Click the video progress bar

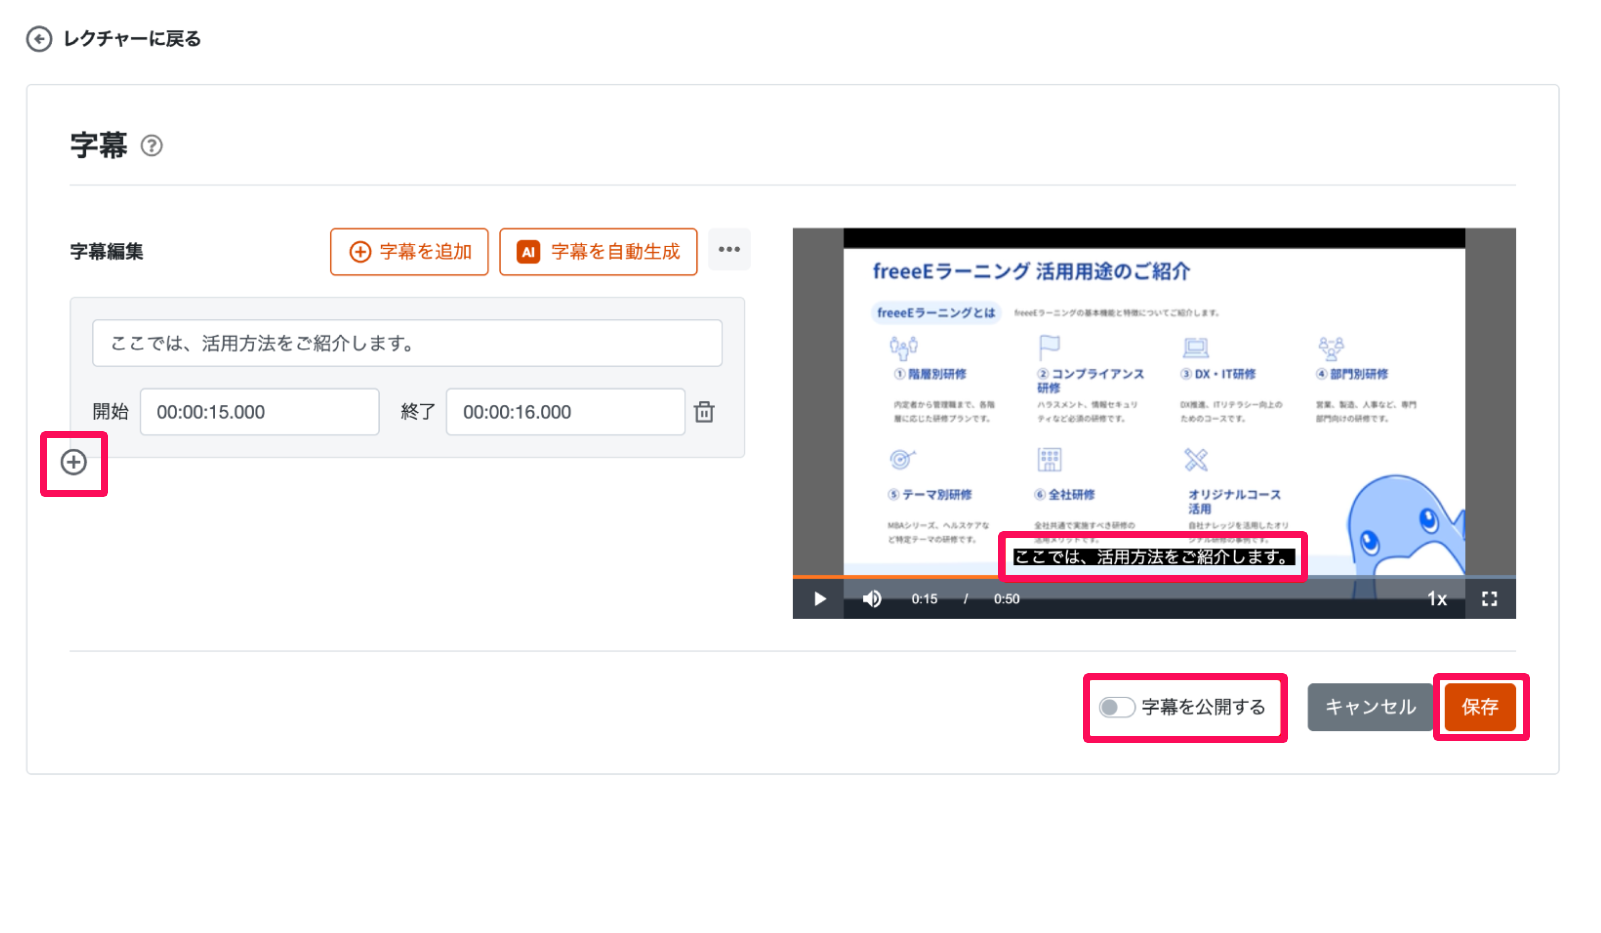point(1154,577)
